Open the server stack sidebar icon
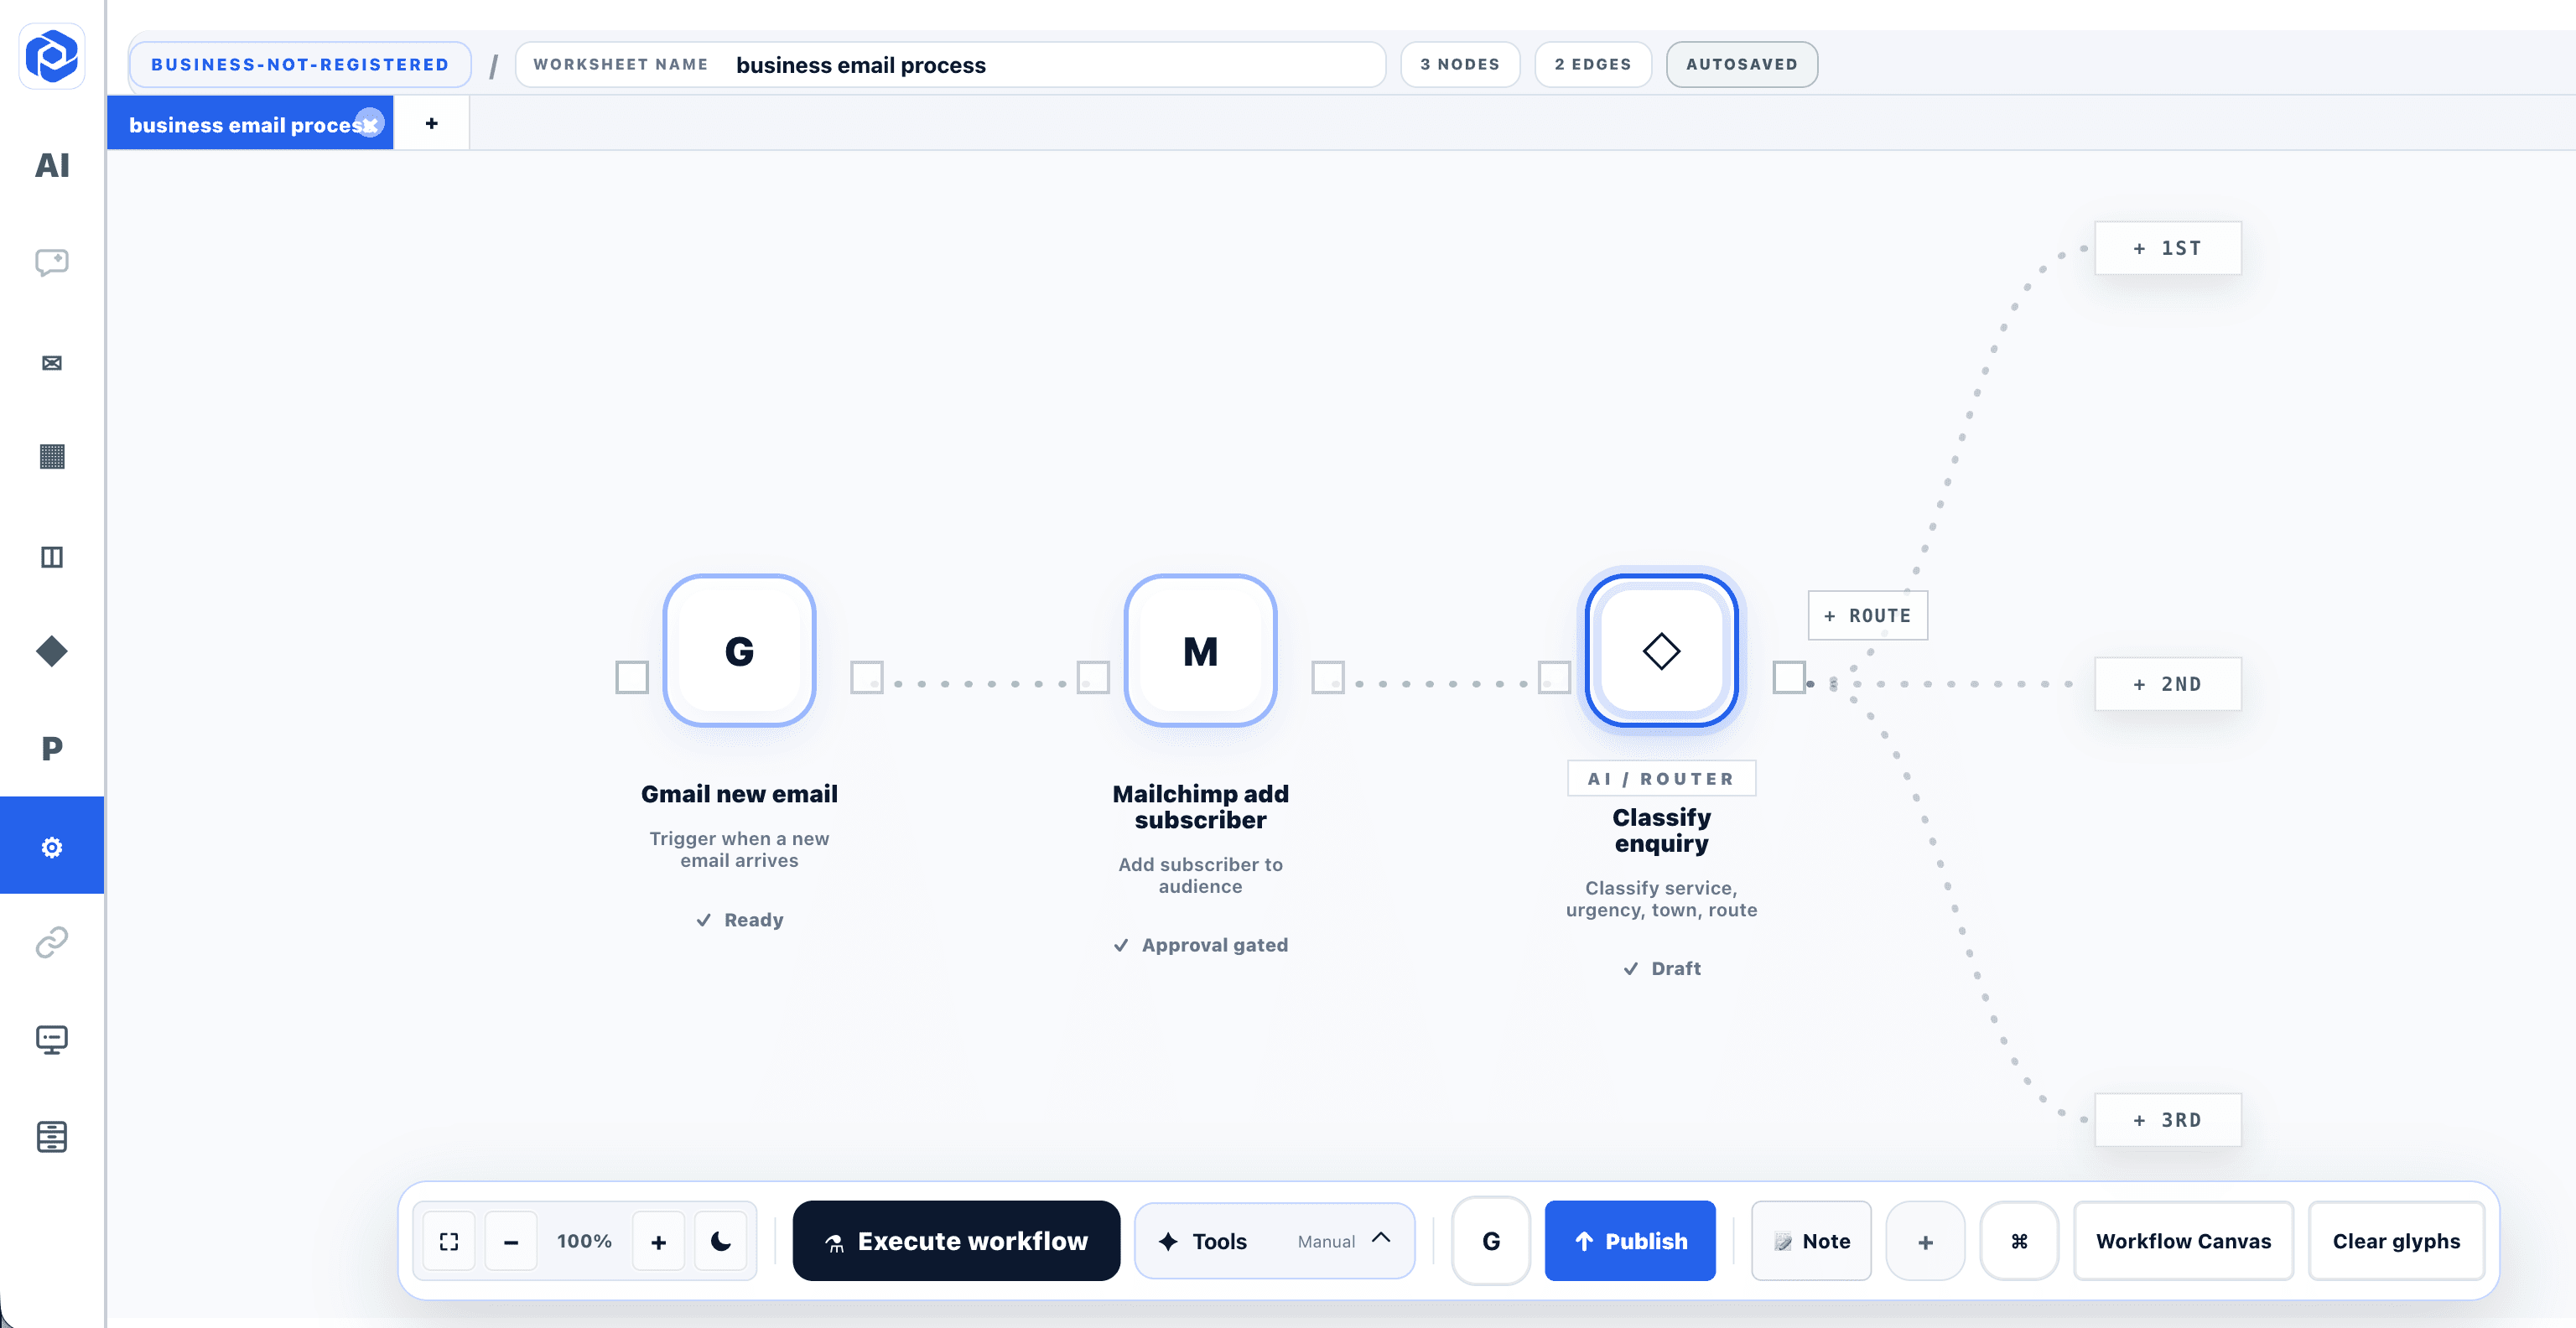The width and height of the screenshot is (2576, 1328). [x=52, y=1136]
